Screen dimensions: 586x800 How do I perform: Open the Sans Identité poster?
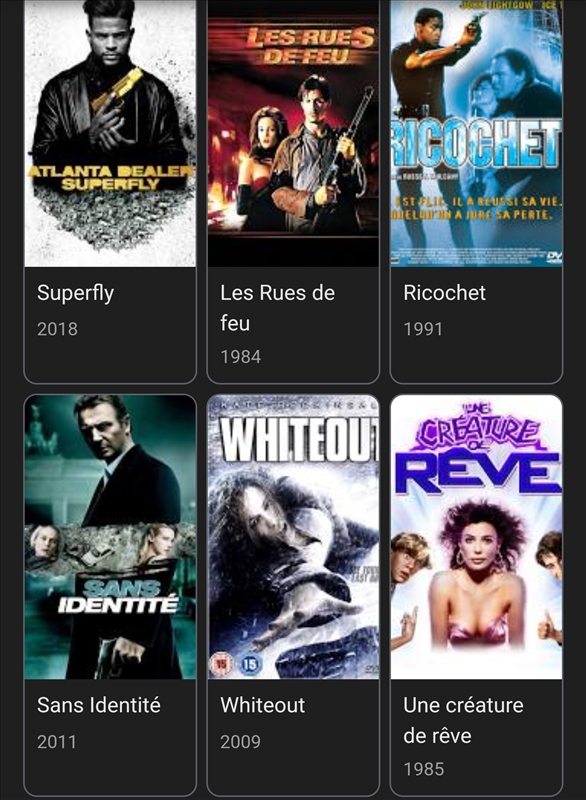(110, 537)
